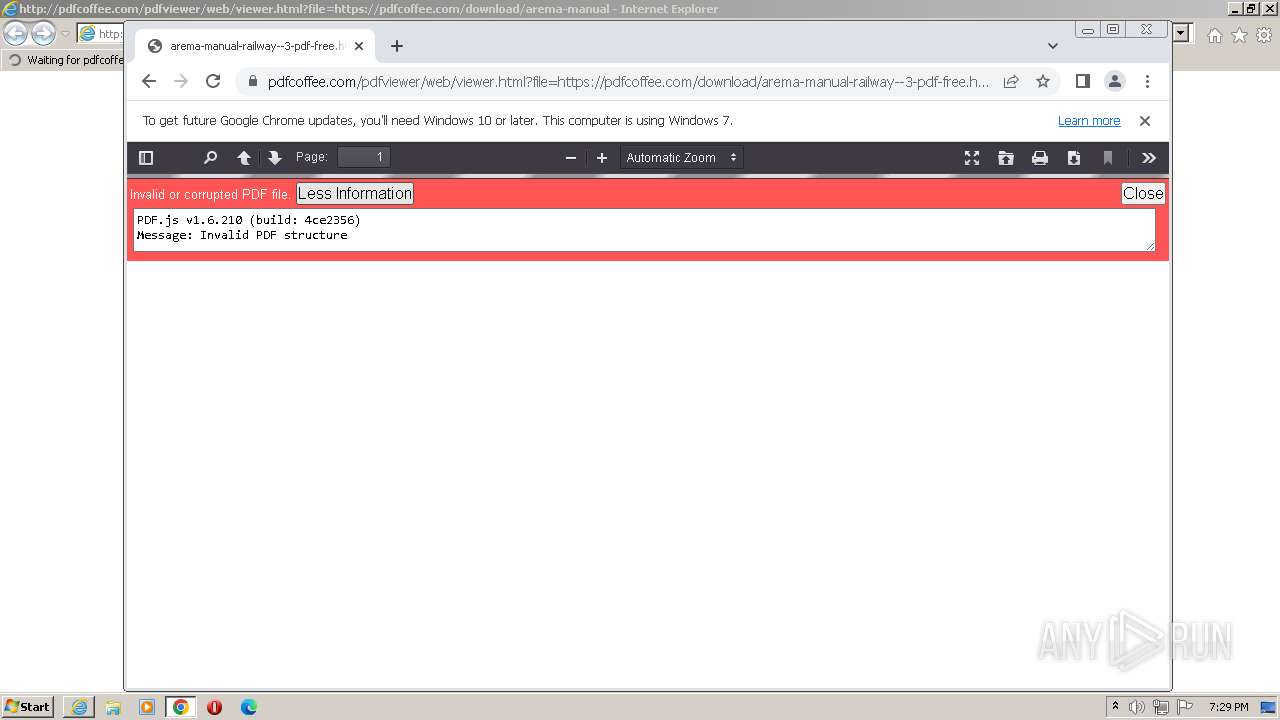The width and height of the screenshot is (1280, 720).
Task: Zoom in with the plus button
Action: pyautogui.click(x=602, y=158)
